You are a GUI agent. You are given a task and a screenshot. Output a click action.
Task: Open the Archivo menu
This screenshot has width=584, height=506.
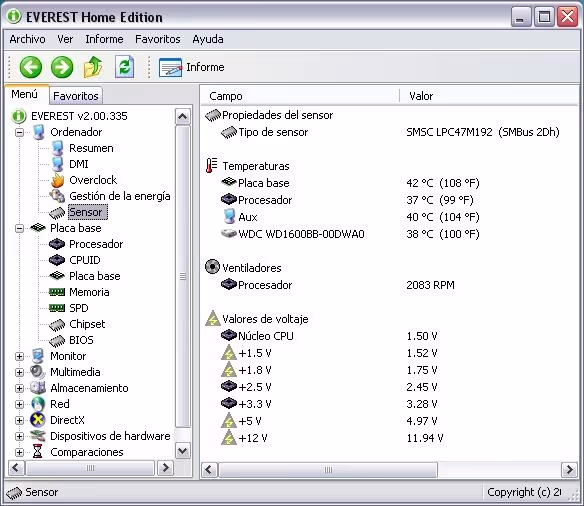click(x=28, y=39)
